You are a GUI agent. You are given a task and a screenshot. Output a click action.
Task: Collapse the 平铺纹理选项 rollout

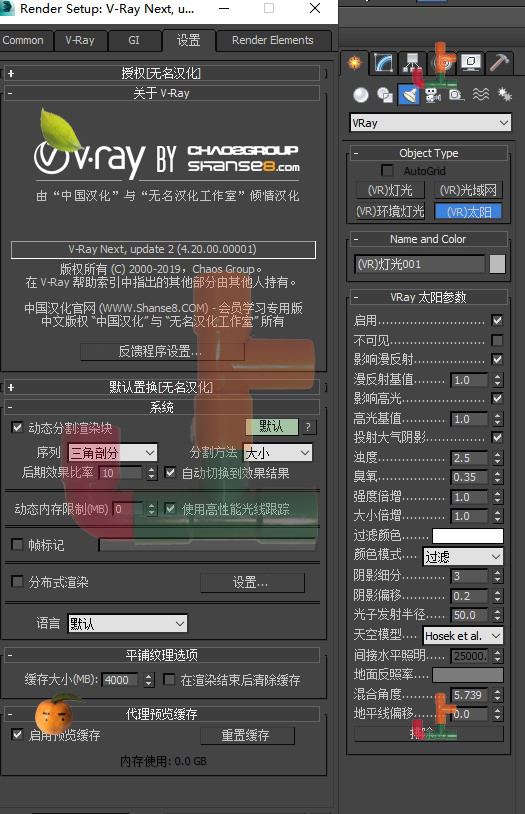pyautogui.click(x=161, y=655)
